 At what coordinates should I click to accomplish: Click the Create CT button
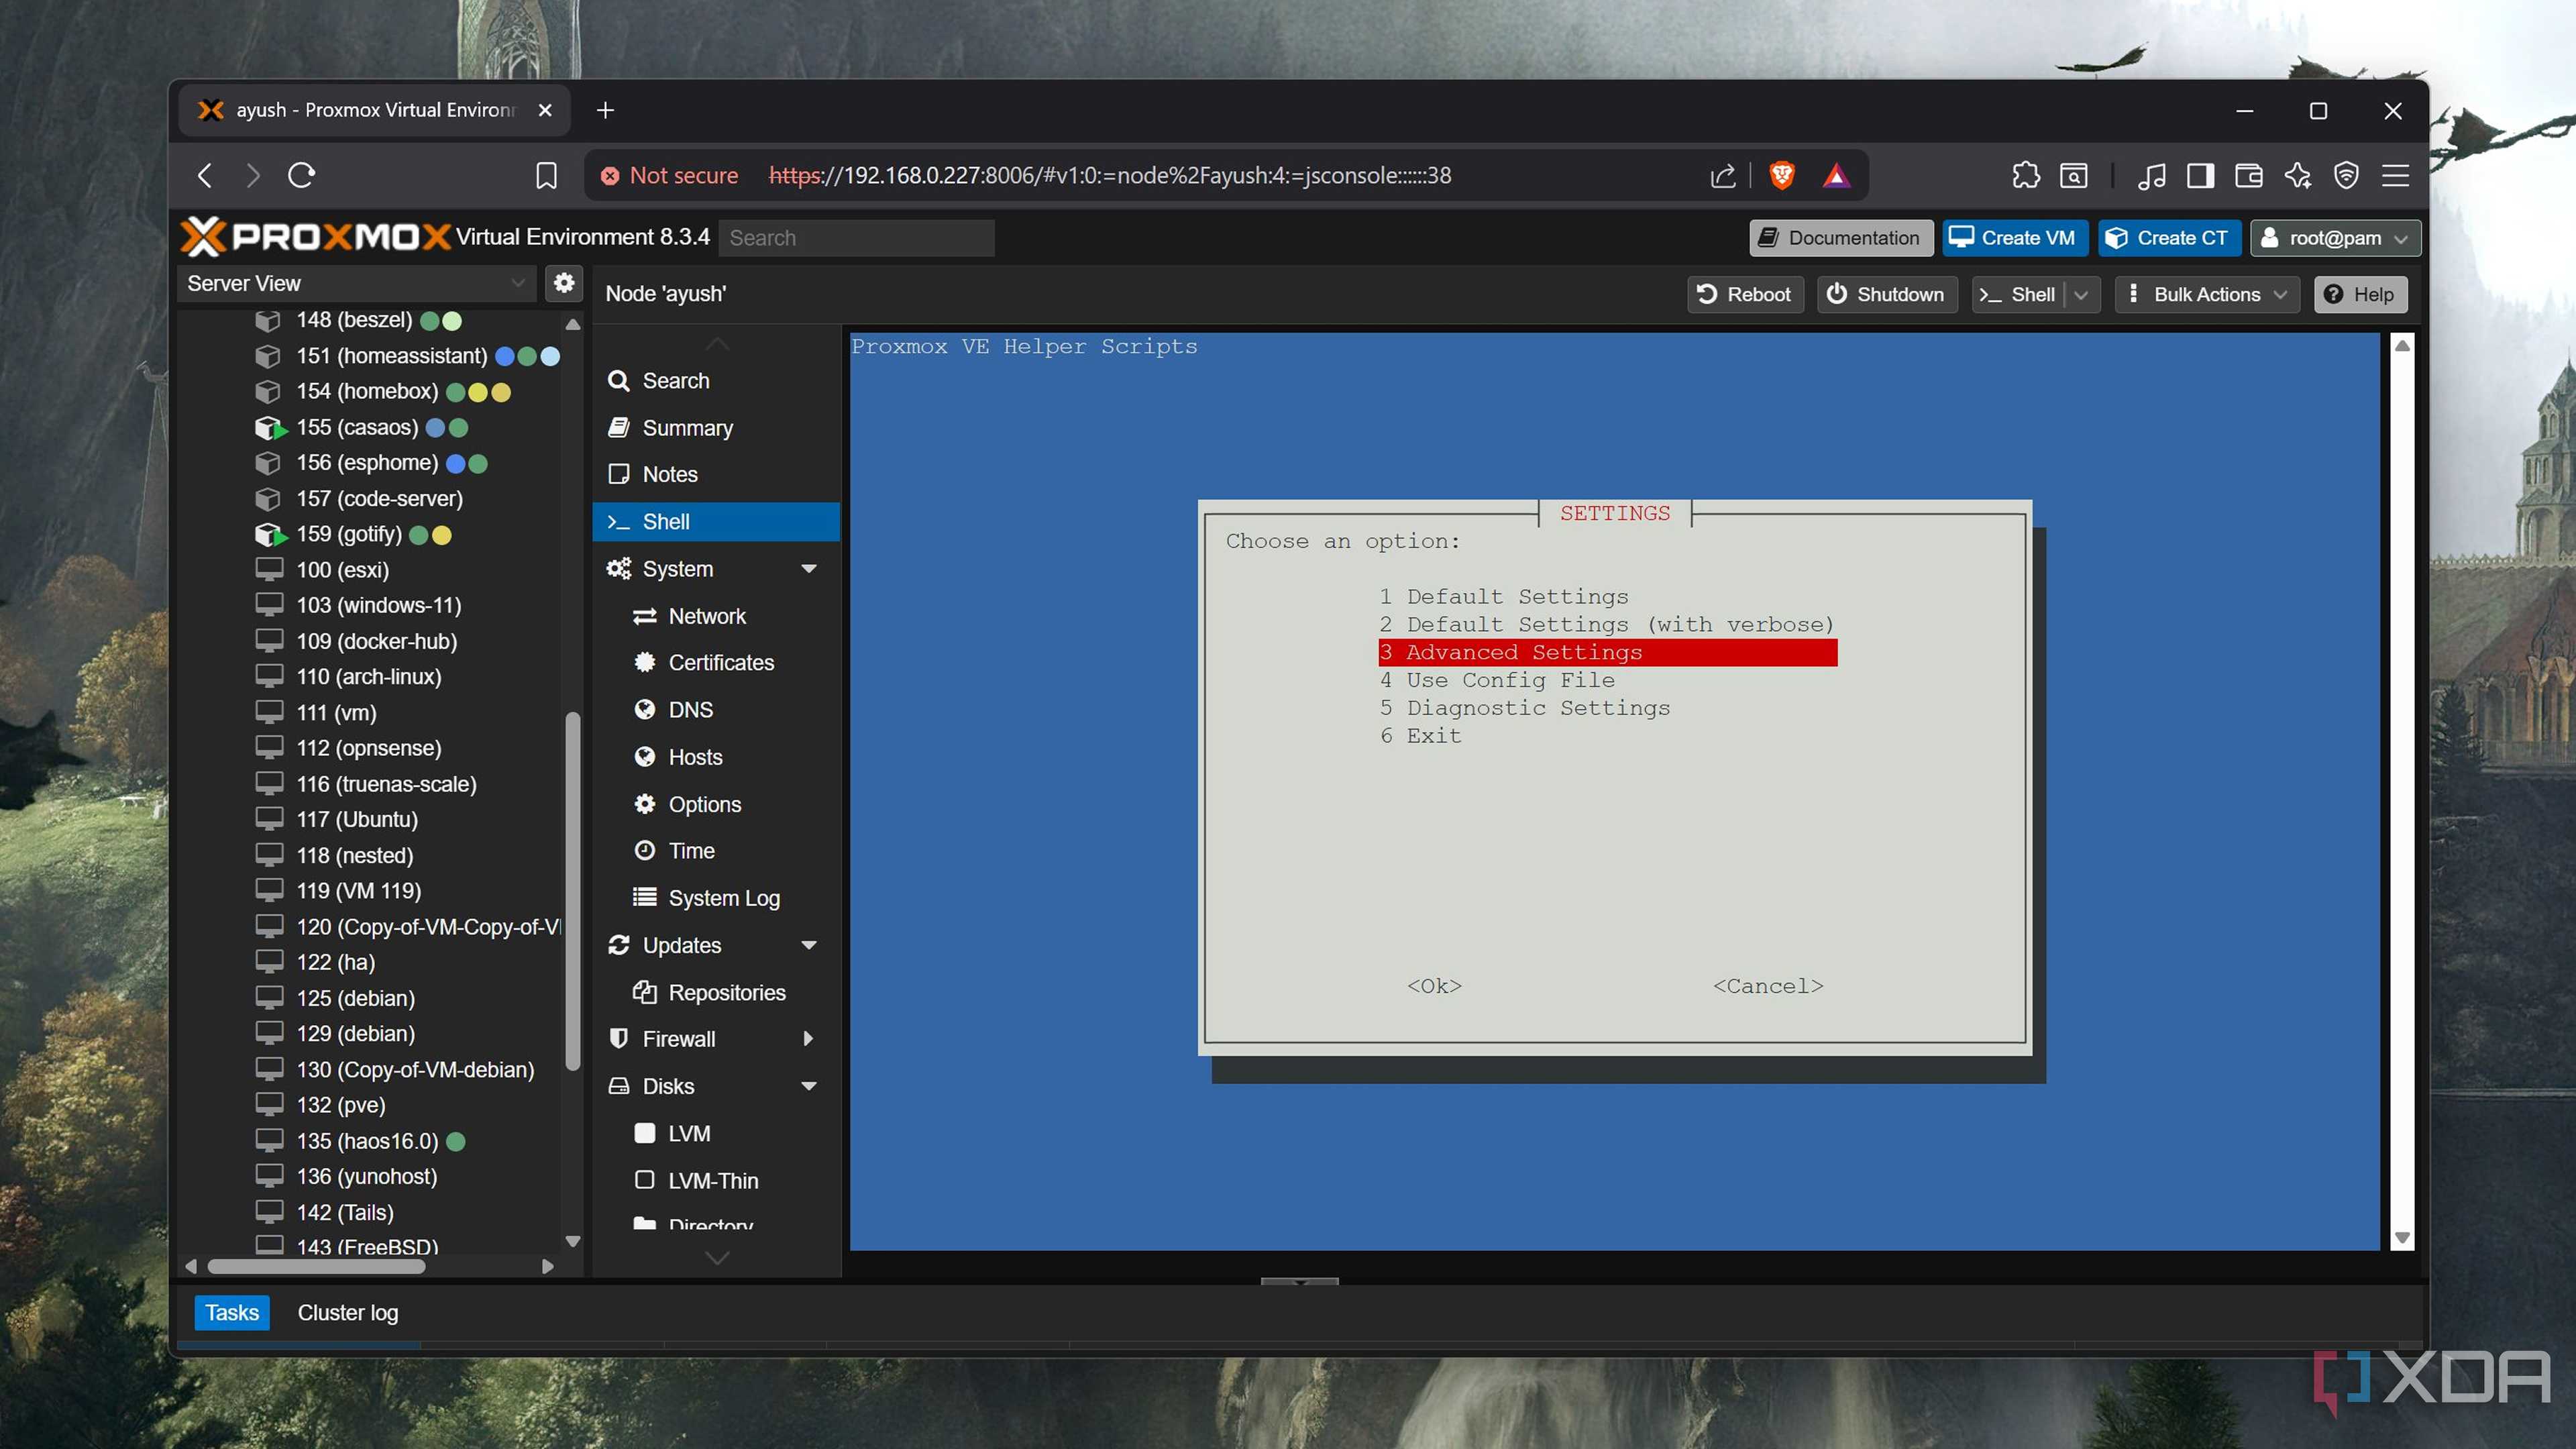pos(2169,238)
